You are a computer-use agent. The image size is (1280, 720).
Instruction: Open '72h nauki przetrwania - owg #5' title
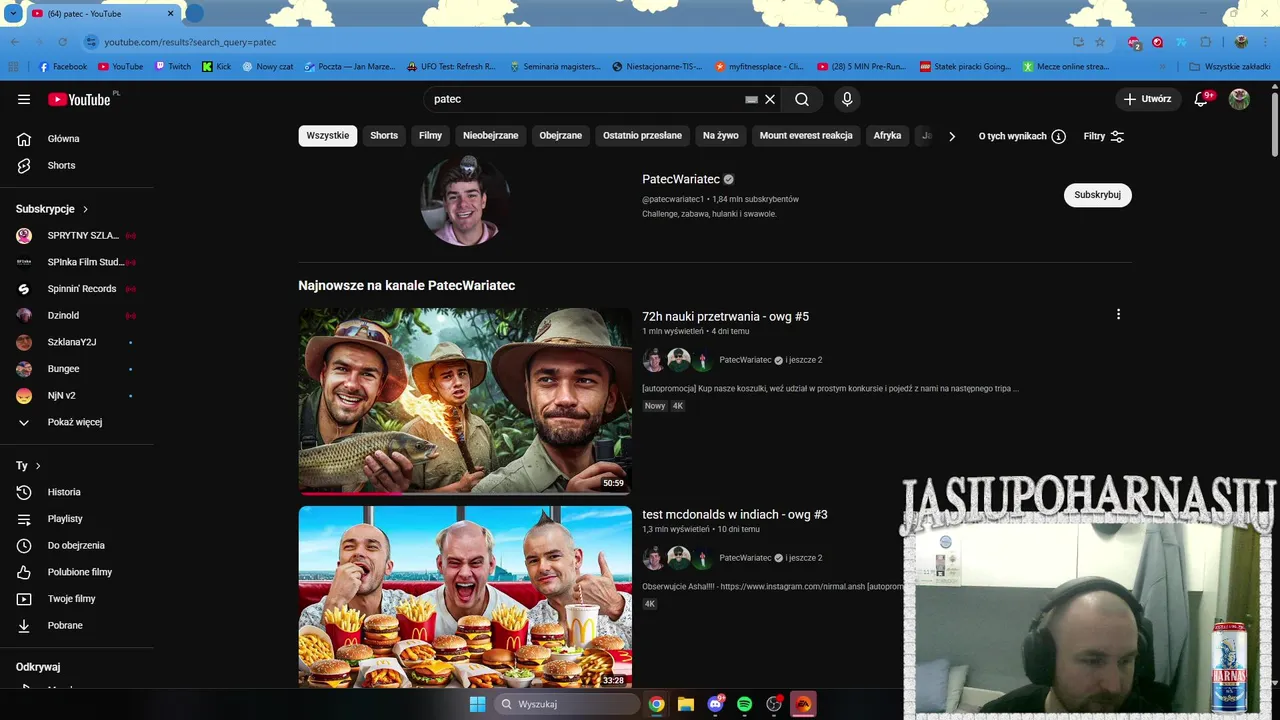tap(725, 316)
